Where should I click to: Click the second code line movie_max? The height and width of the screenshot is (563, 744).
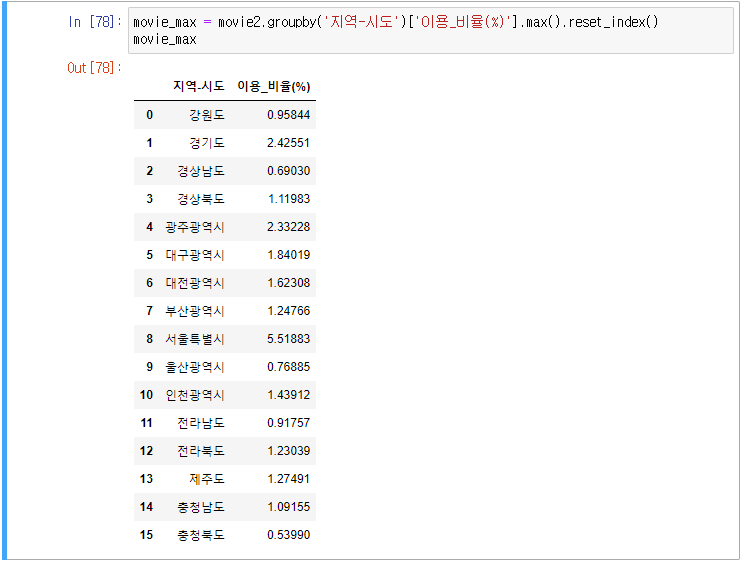click(165, 39)
